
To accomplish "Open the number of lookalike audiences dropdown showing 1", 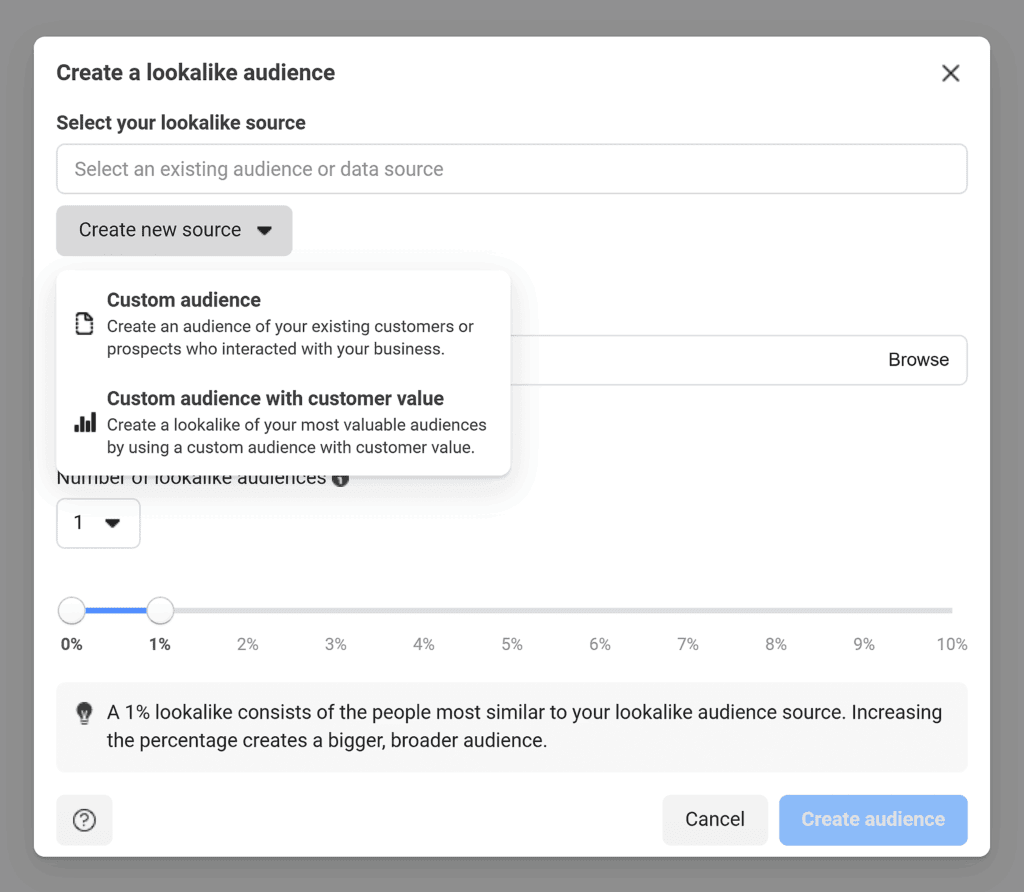I will (x=98, y=523).
